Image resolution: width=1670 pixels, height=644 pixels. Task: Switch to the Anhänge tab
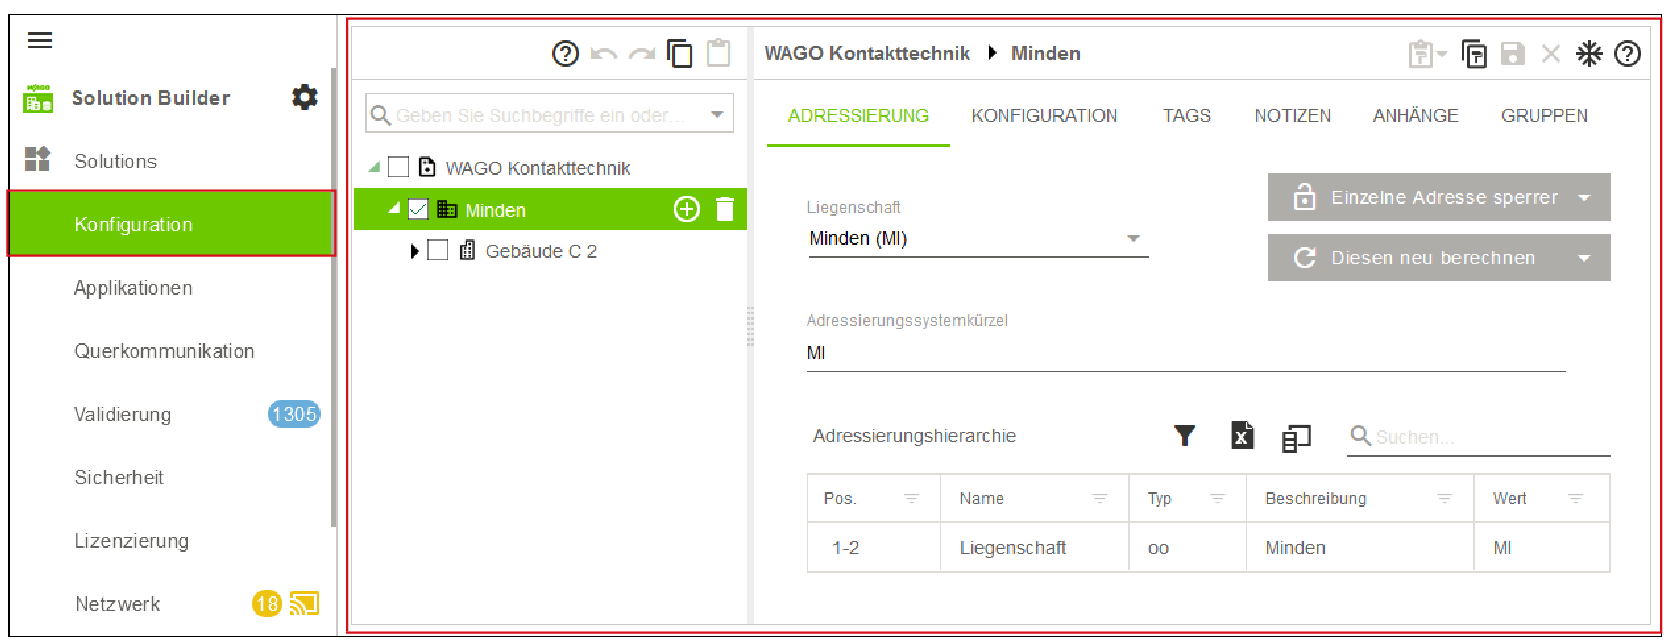tap(1415, 116)
